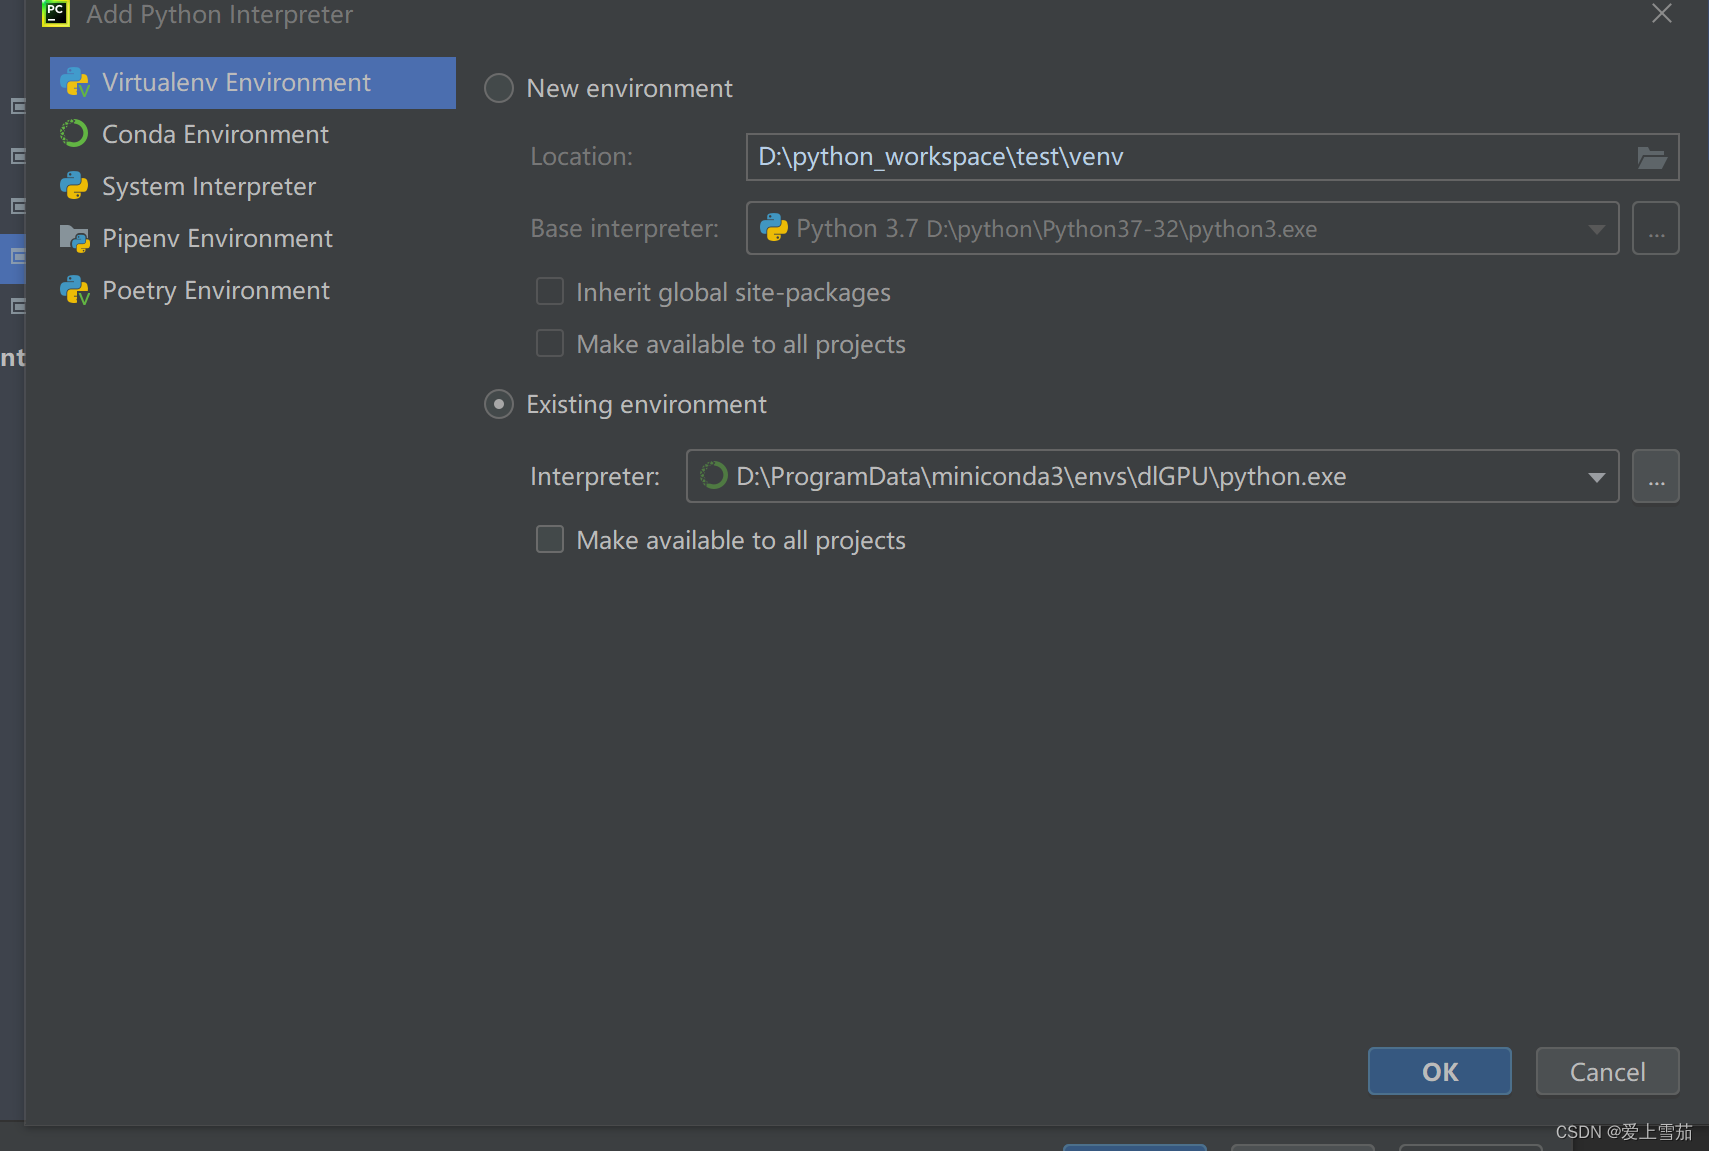Select the New environment radio button
This screenshot has width=1709, height=1151.
(x=499, y=88)
